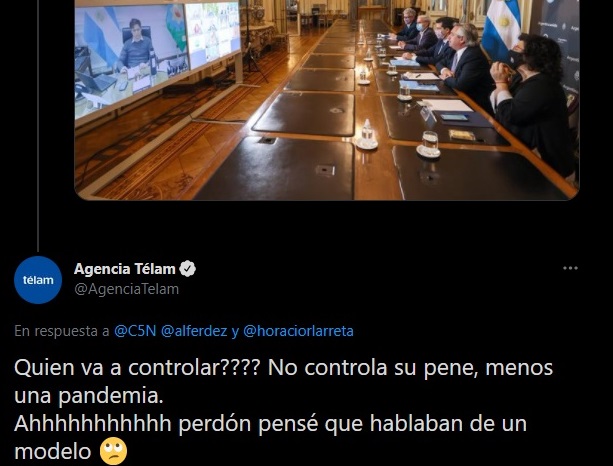Screen dimensions: 613x466
Task: Visit the @horaciorlarreta mention link
Action: (x=298, y=331)
